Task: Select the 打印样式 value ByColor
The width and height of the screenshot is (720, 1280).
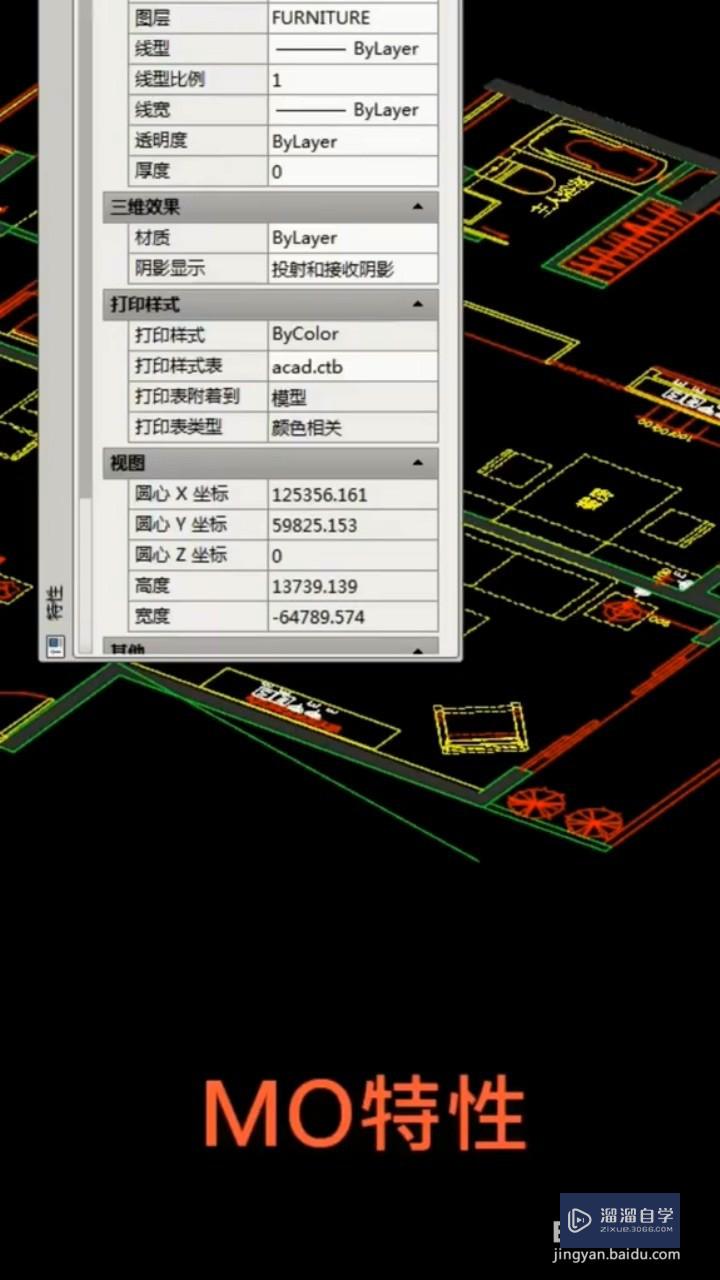Action: pos(353,334)
